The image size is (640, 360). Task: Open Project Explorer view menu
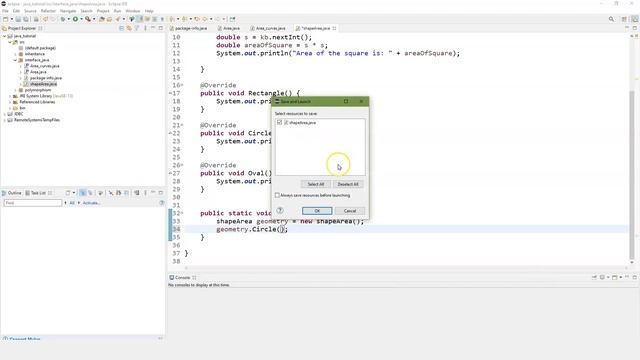point(145,28)
